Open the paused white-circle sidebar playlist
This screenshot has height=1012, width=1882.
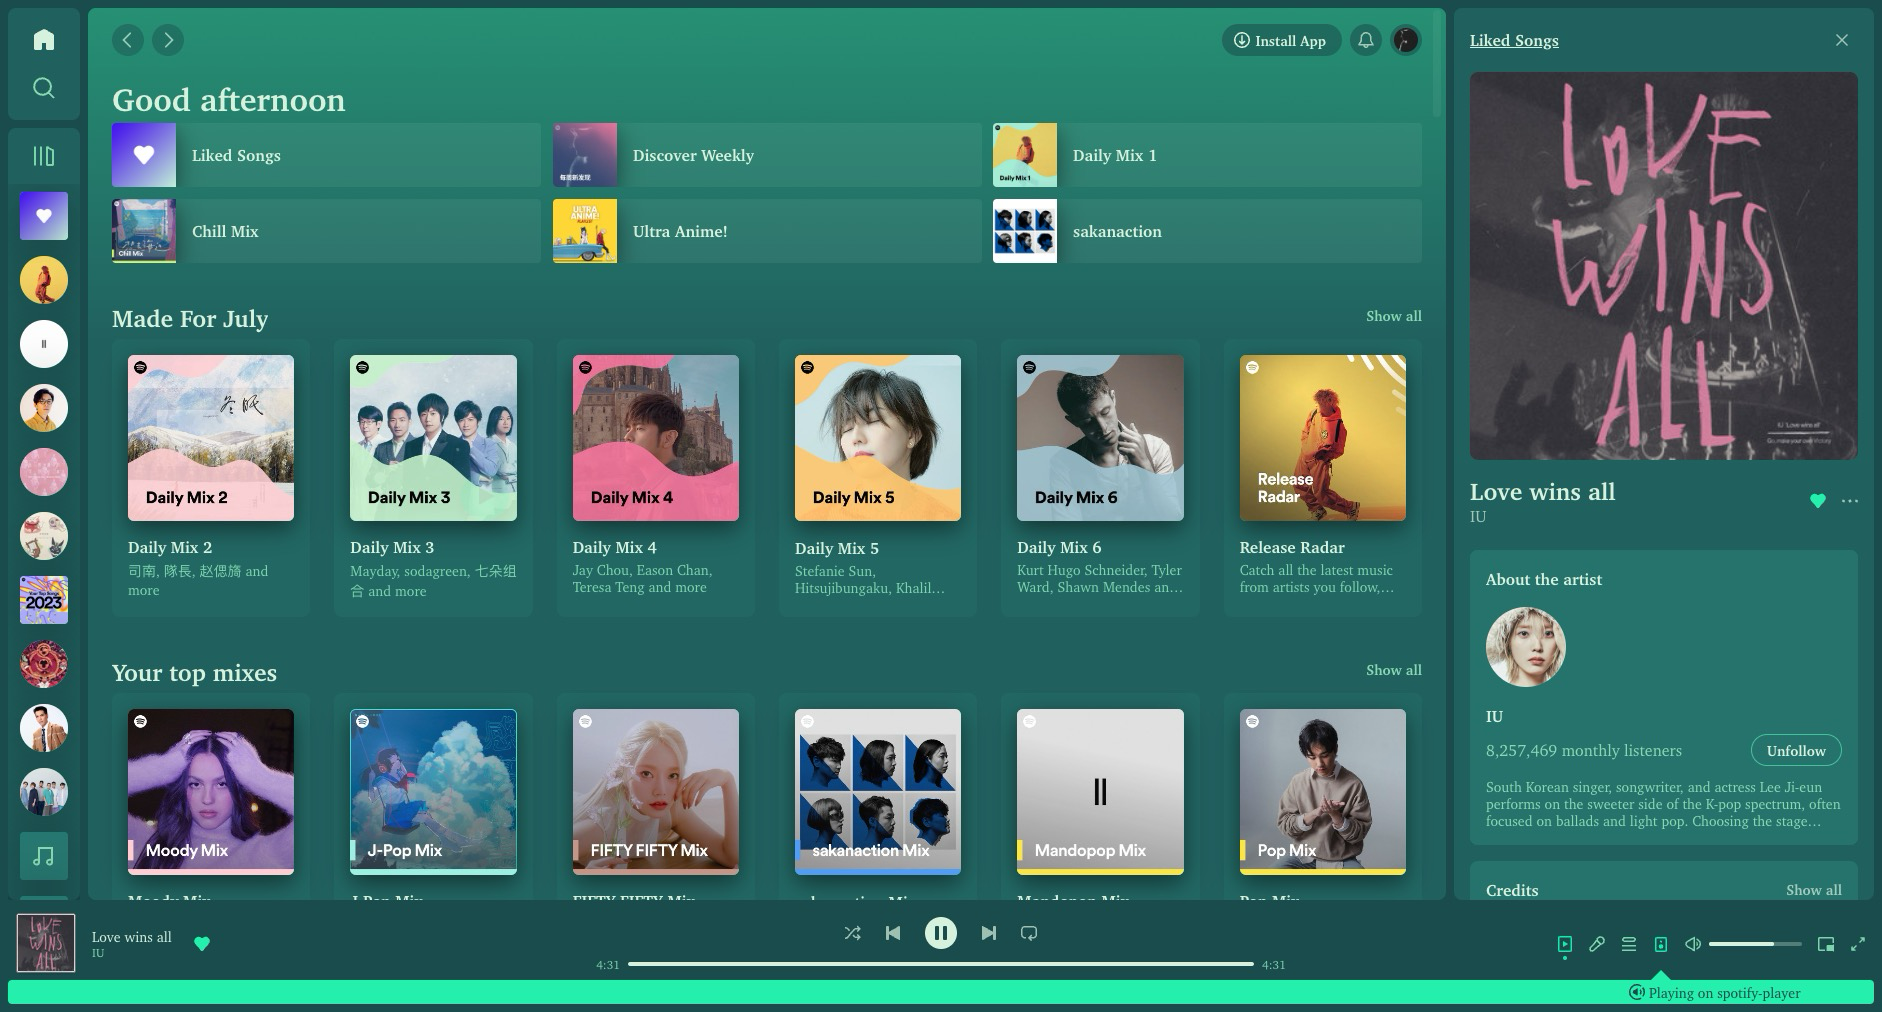point(44,344)
